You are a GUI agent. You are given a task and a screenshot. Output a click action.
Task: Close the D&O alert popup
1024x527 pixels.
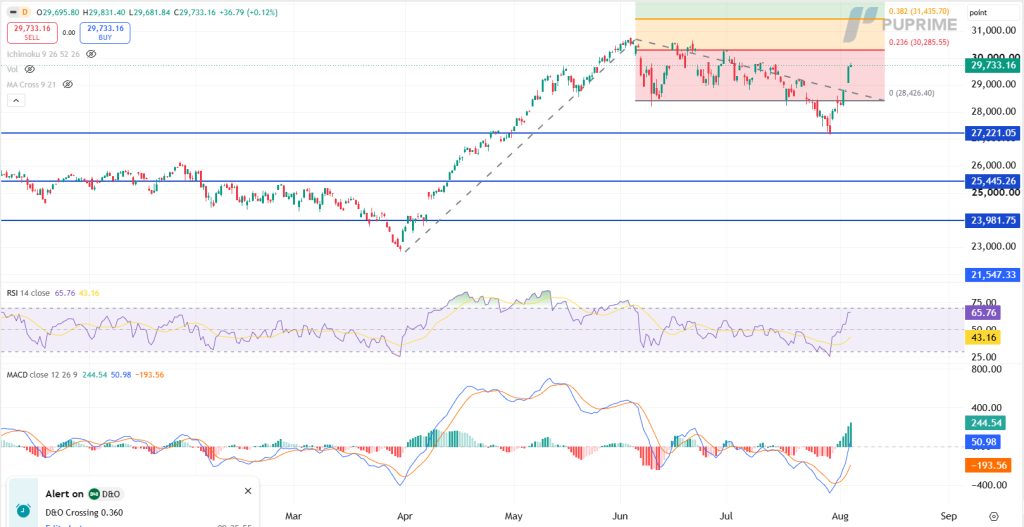(248, 491)
